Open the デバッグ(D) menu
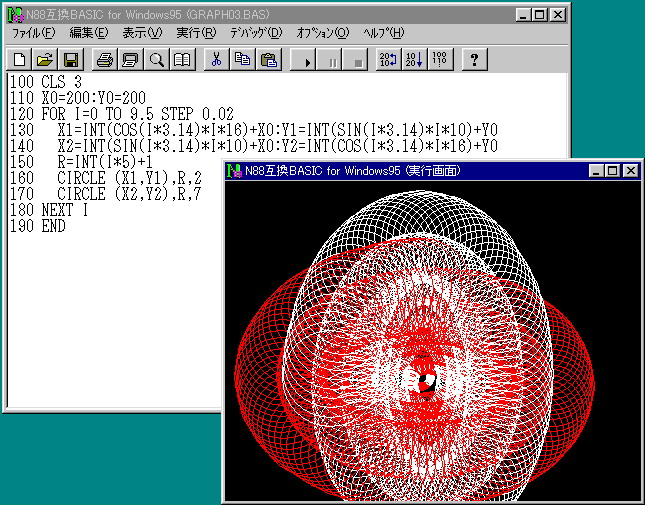 [256, 33]
